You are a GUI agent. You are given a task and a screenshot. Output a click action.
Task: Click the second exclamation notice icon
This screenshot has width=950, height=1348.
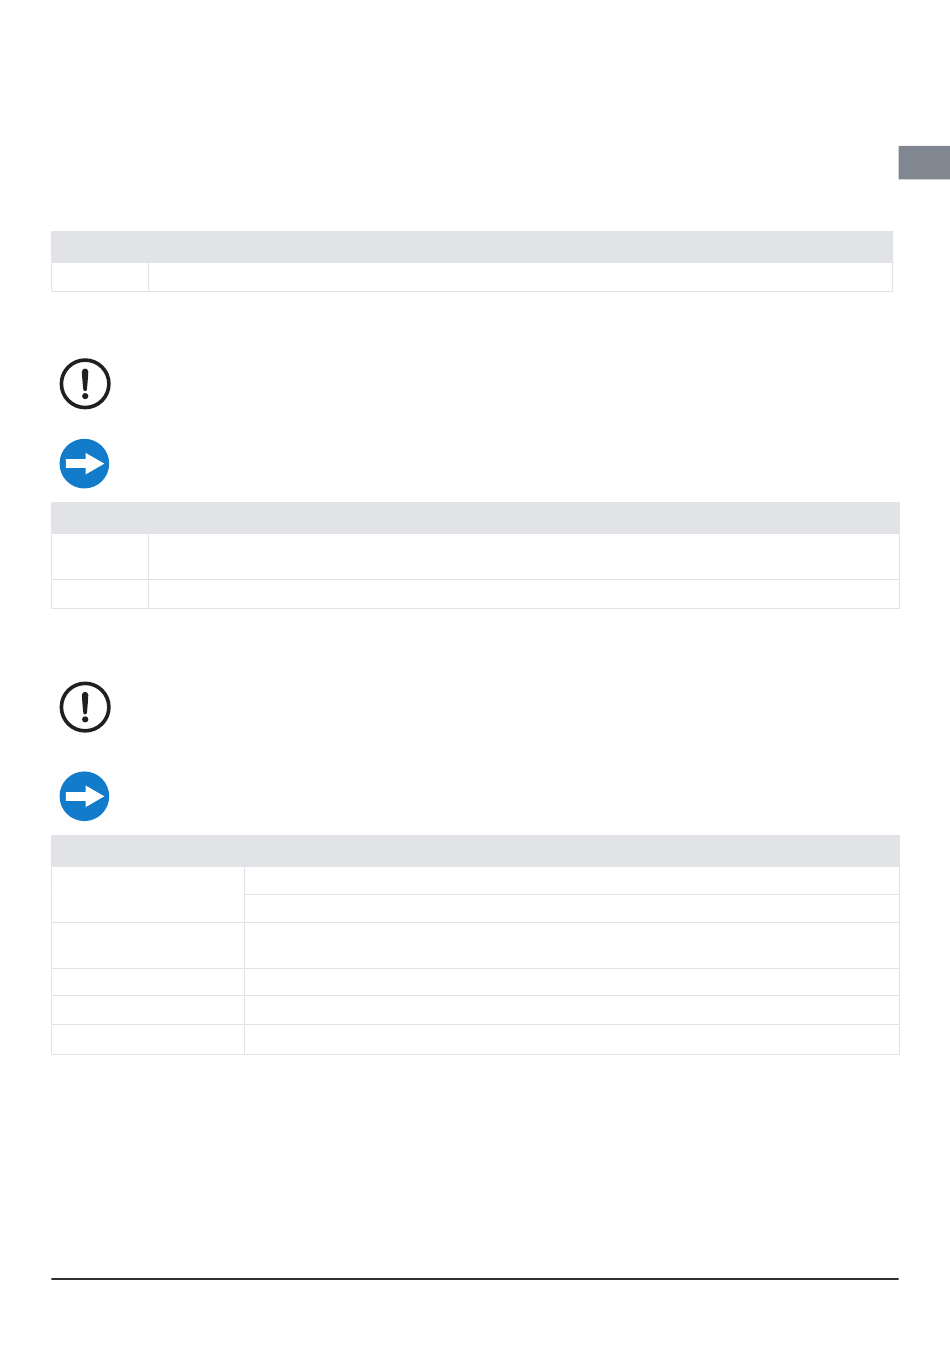(x=85, y=708)
